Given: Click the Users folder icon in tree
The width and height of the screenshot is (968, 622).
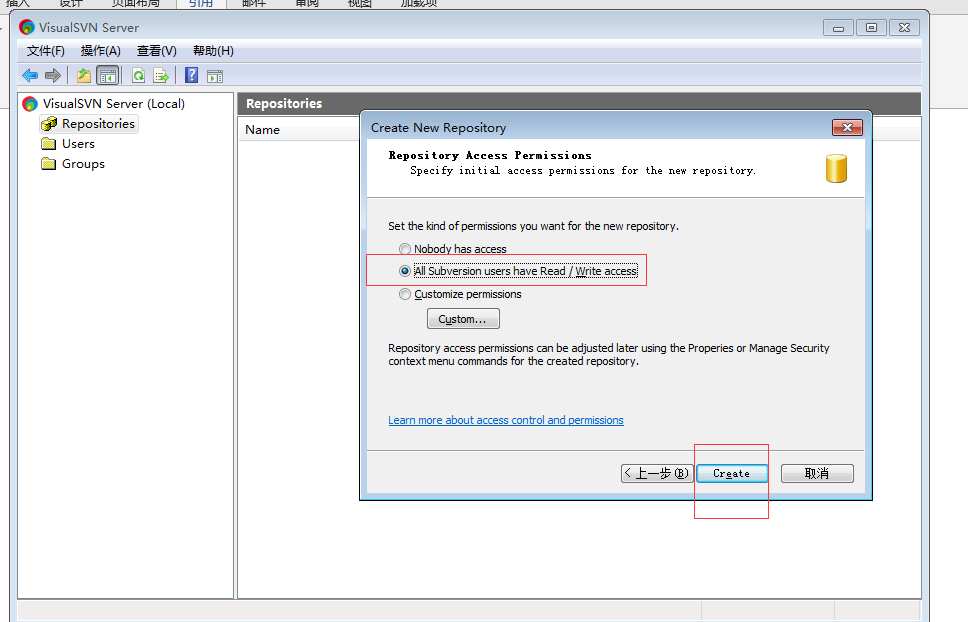Looking at the screenshot, I should click(x=49, y=144).
